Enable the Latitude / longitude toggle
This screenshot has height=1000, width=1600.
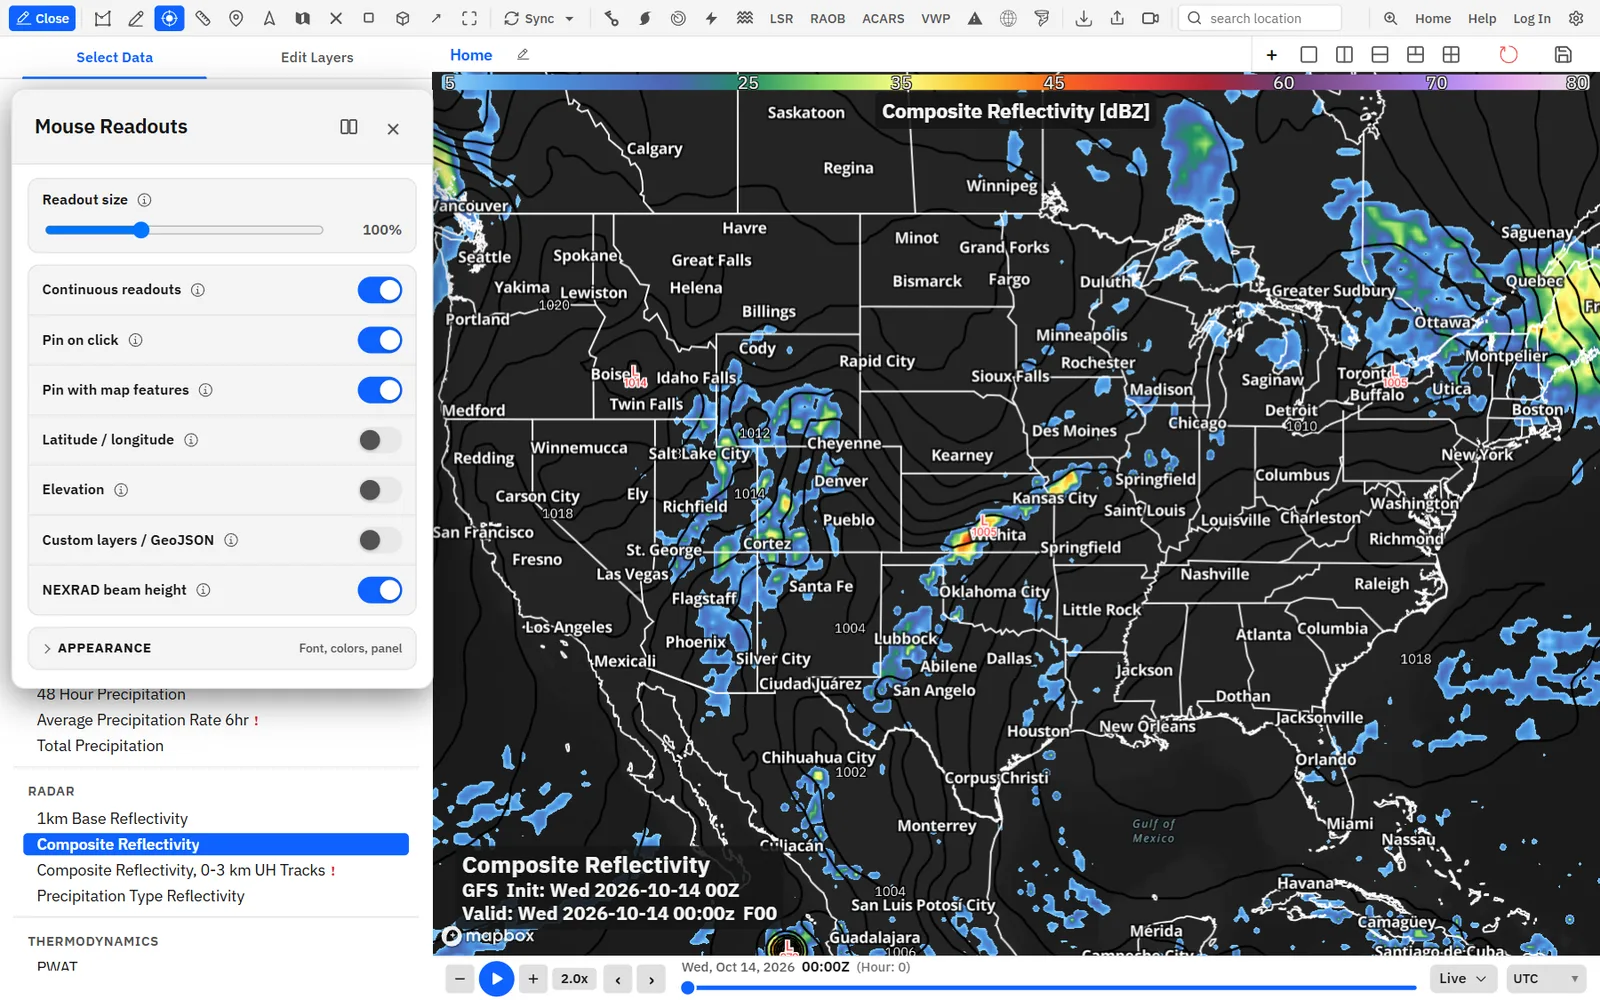tap(380, 440)
